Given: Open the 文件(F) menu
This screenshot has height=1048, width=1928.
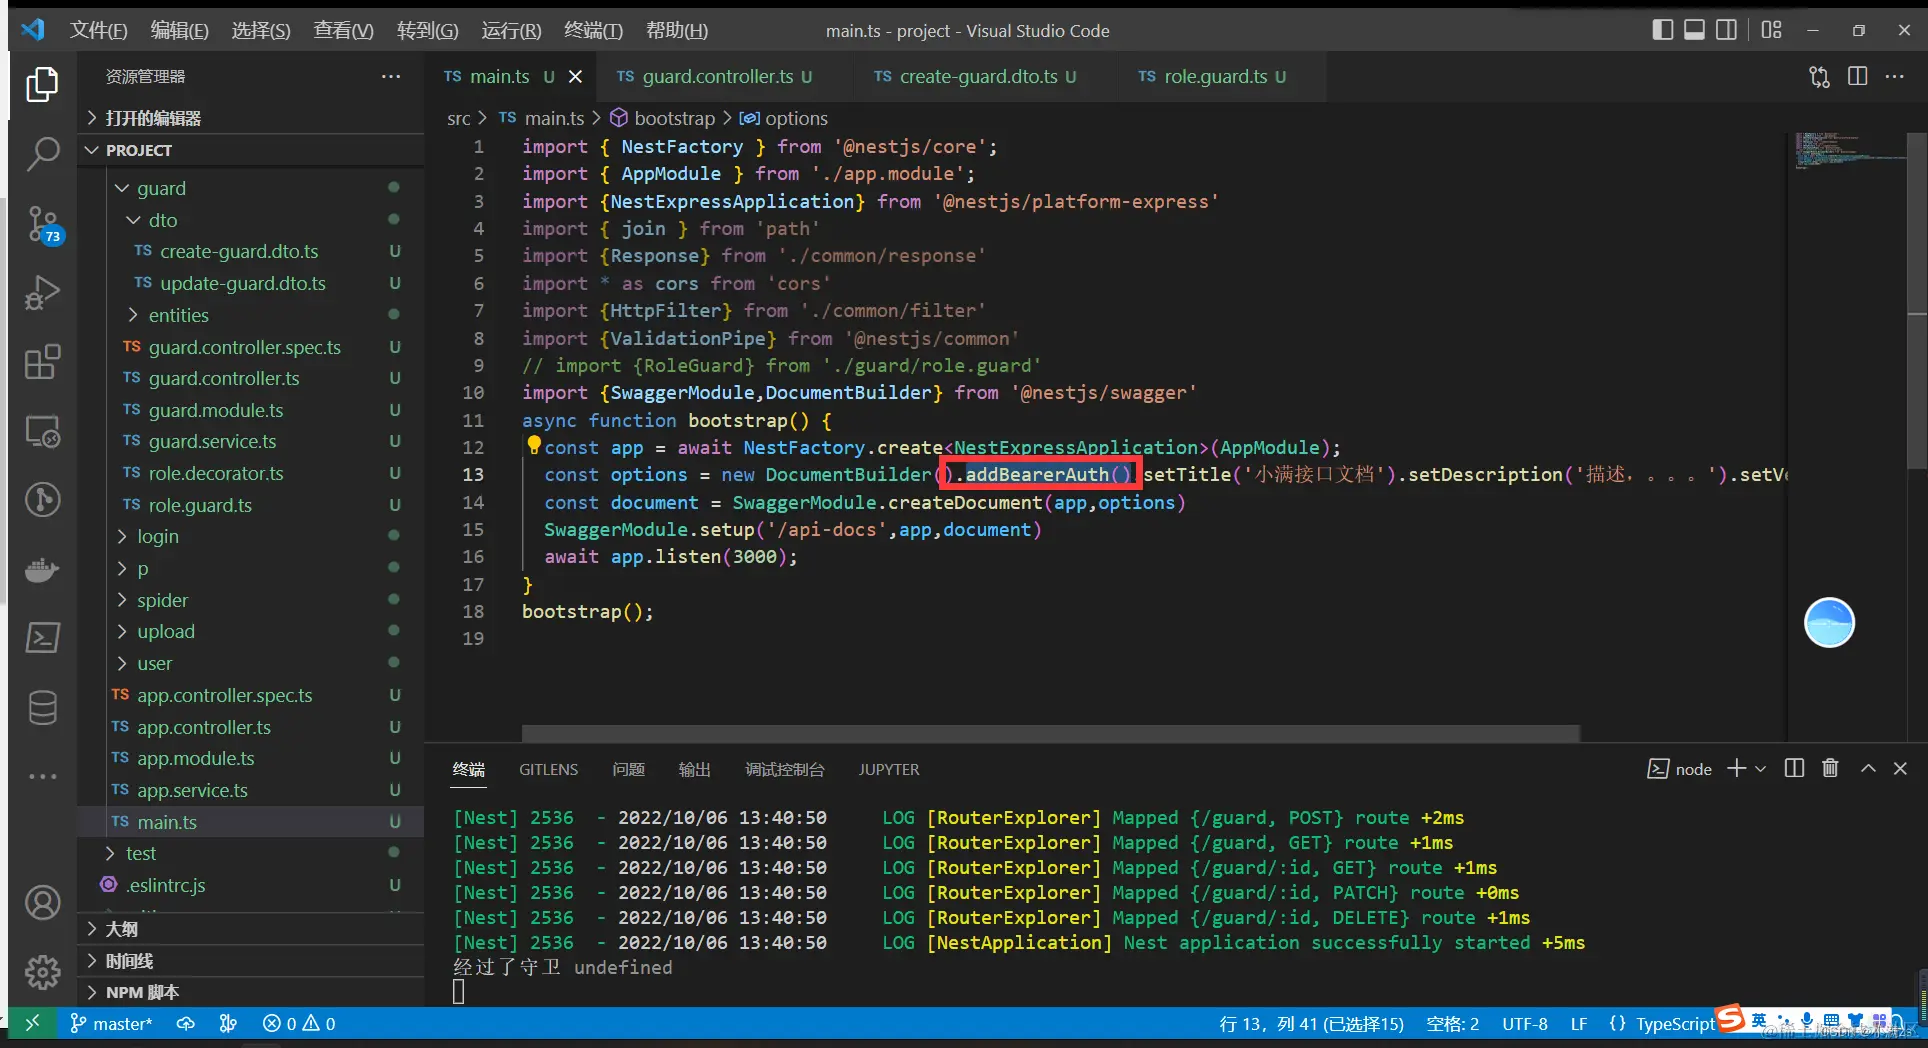Looking at the screenshot, I should point(98,30).
